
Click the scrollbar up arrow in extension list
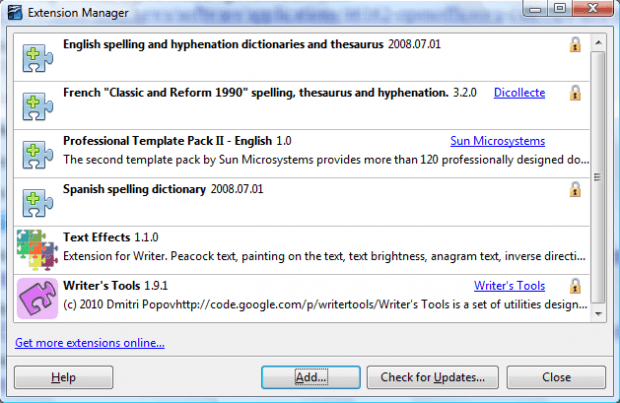pyautogui.click(x=598, y=42)
